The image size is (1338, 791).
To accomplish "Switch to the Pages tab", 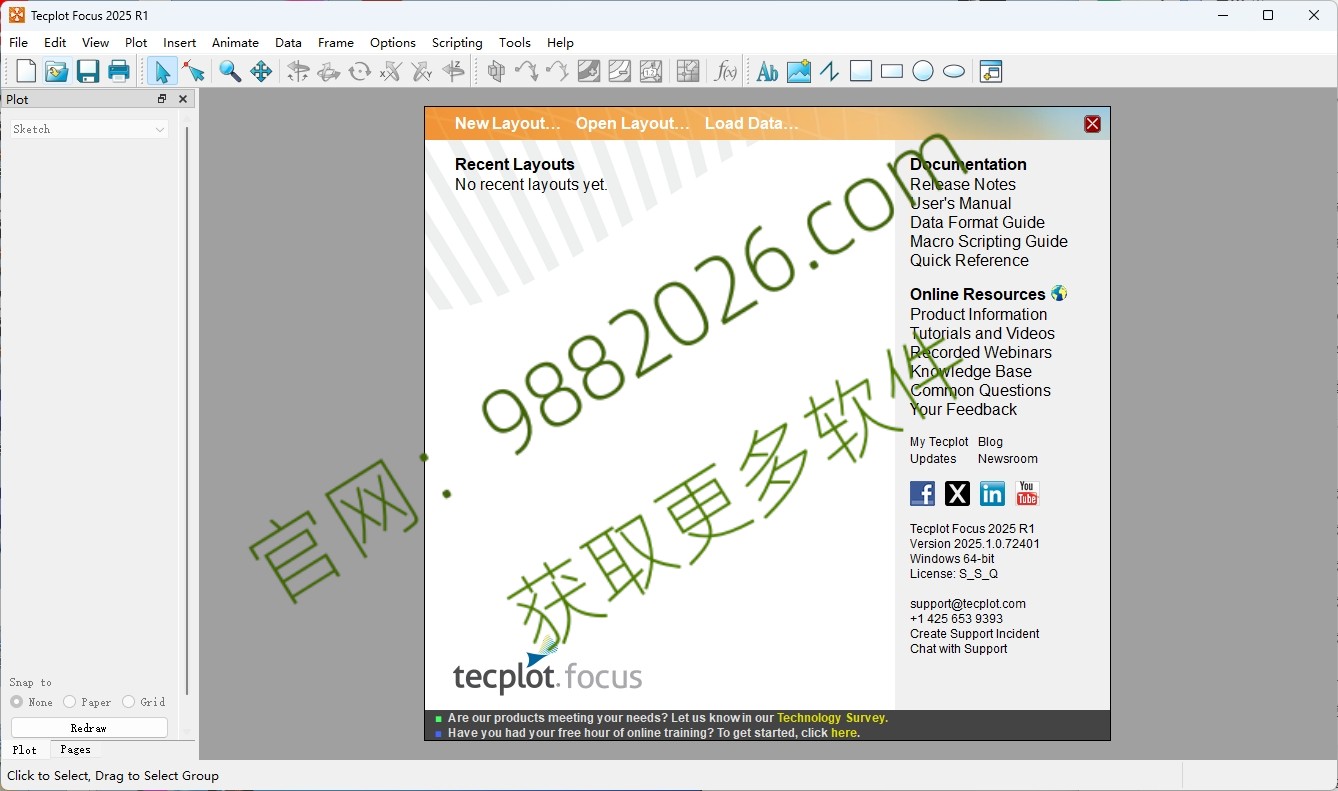I will click(x=75, y=749).
